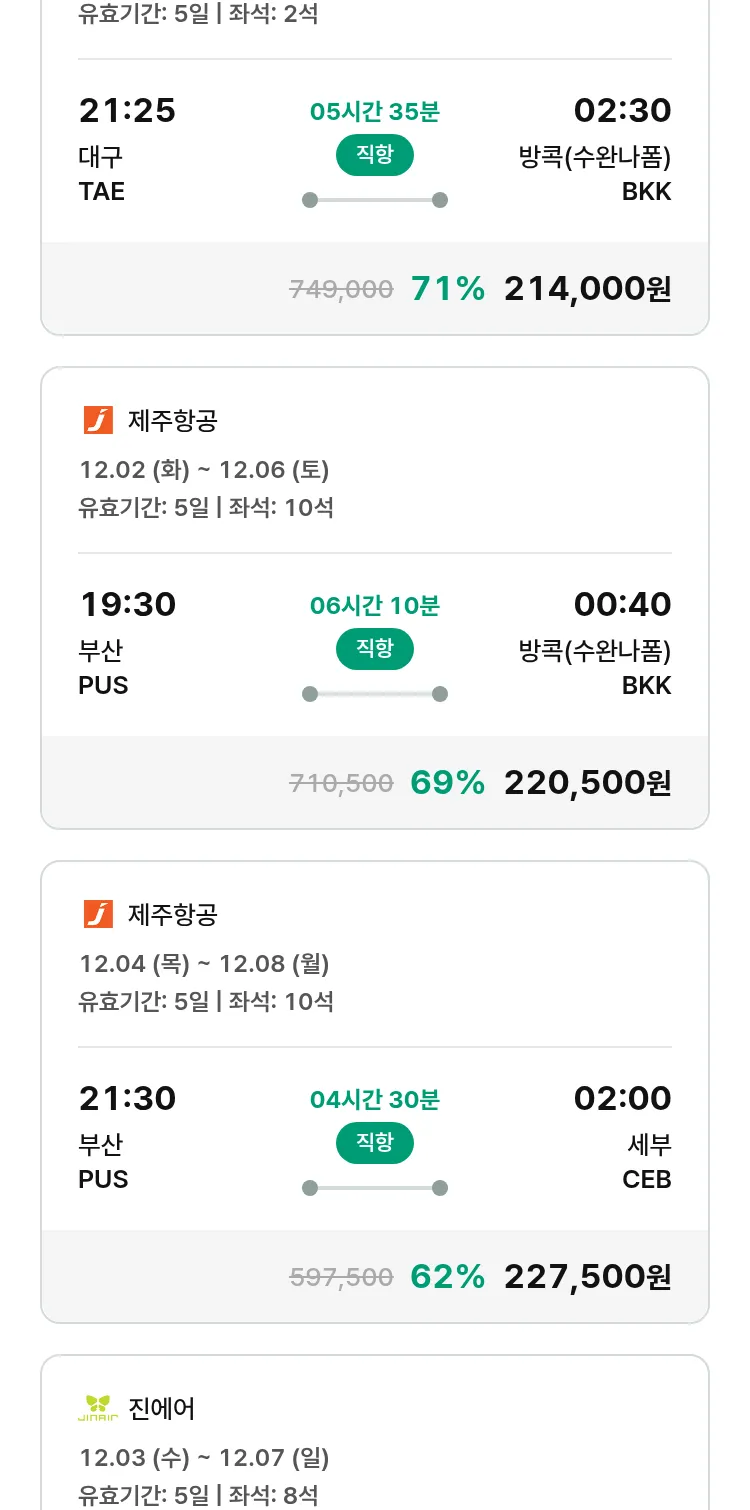The height and width of the screenshot is (1510, 750).
Task: Choose the 220,500원 fare
Action: coord(587,783)
